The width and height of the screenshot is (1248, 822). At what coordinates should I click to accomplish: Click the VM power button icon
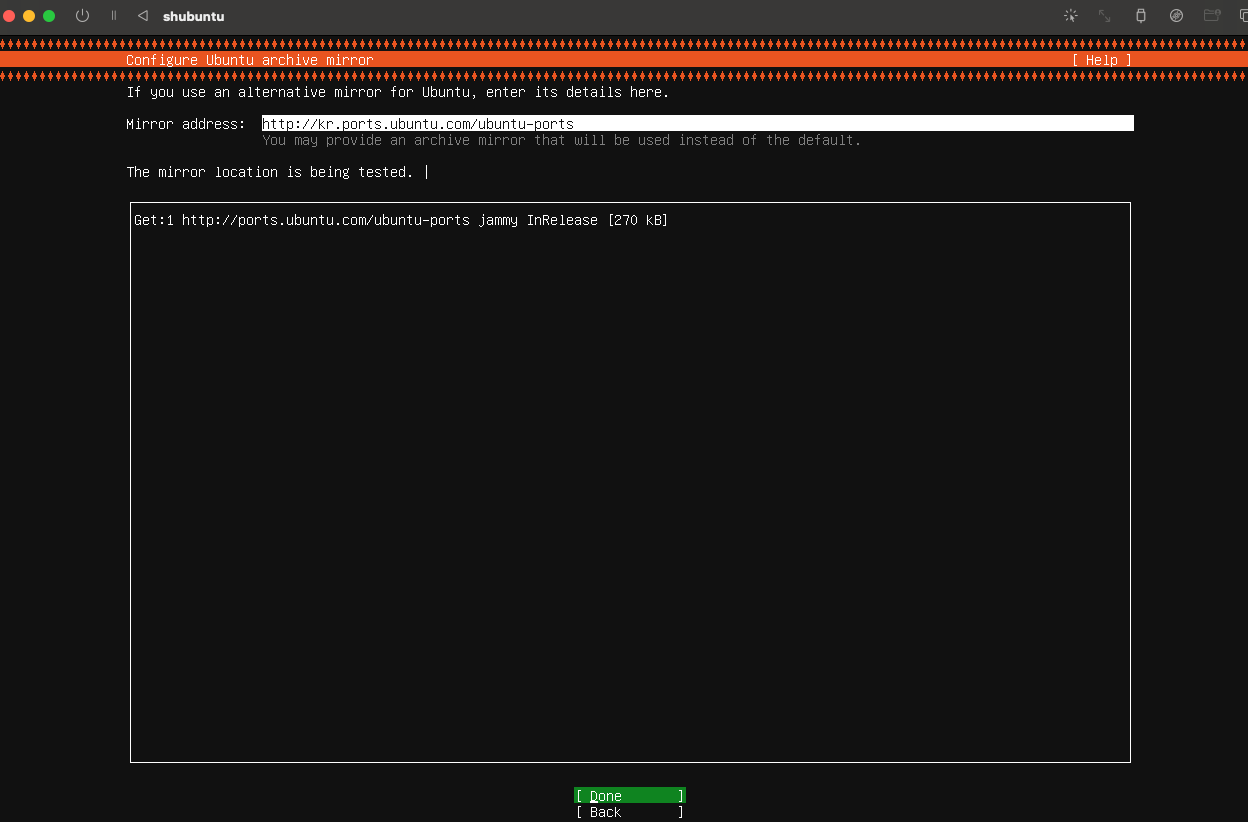coord(82,16)
